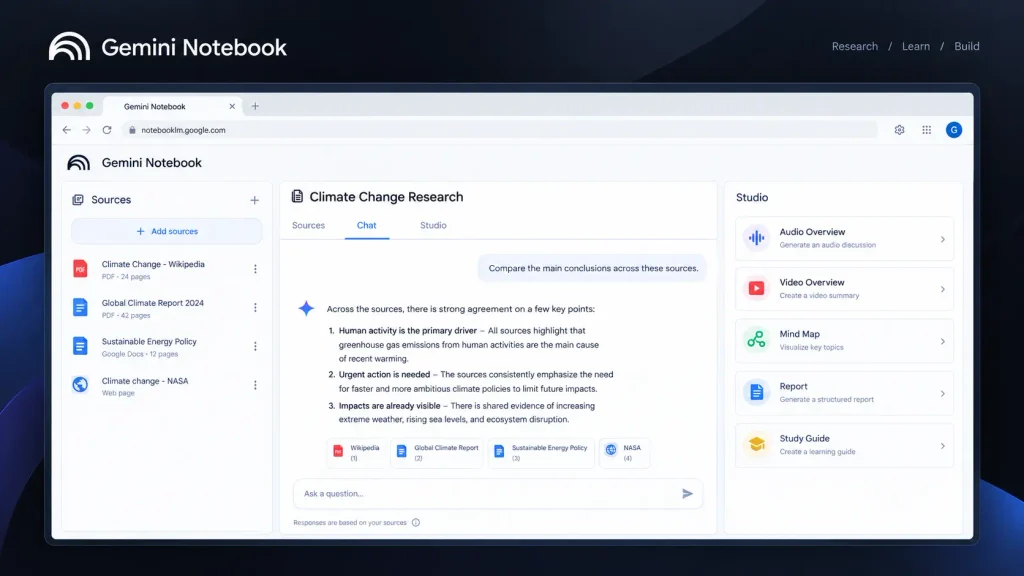Click Research in top banner navigation
The width and height of the screenshot is (1024, 576).
point(855,46)
